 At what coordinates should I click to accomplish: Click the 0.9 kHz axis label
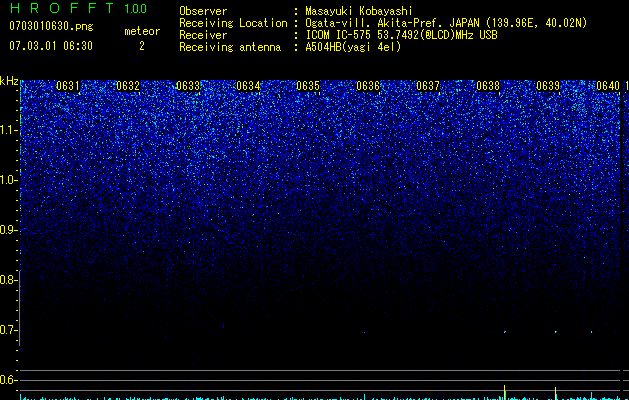7,230
